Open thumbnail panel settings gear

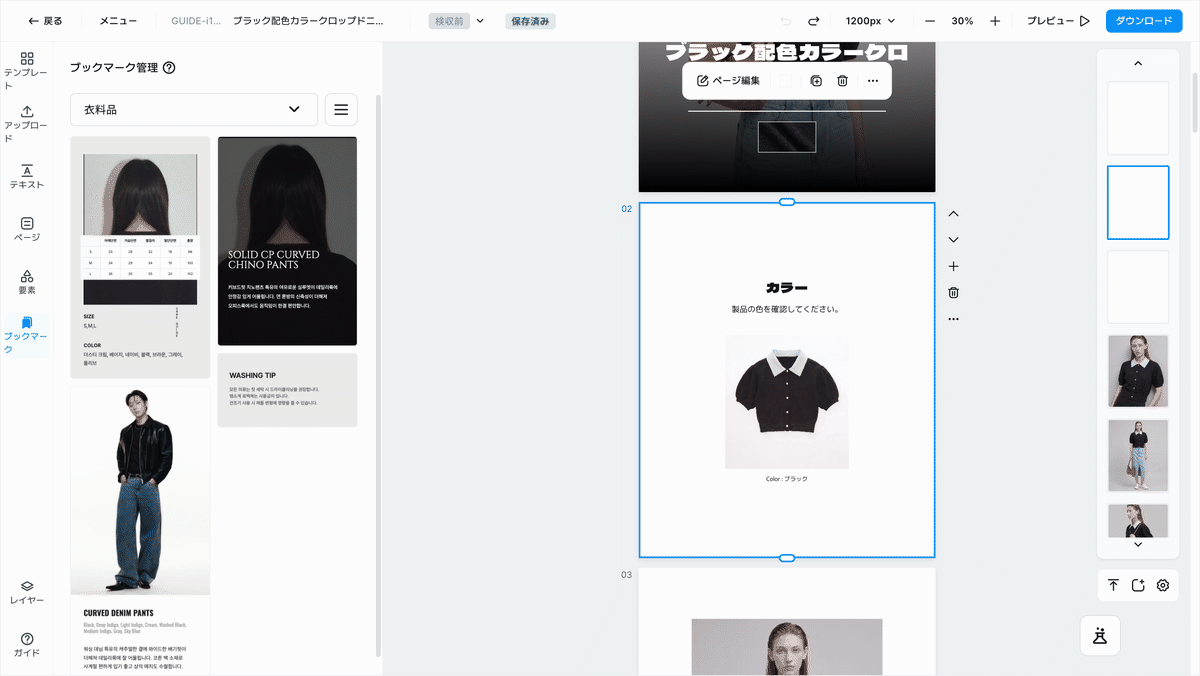pyautogui.click(x=1163, y=586)
